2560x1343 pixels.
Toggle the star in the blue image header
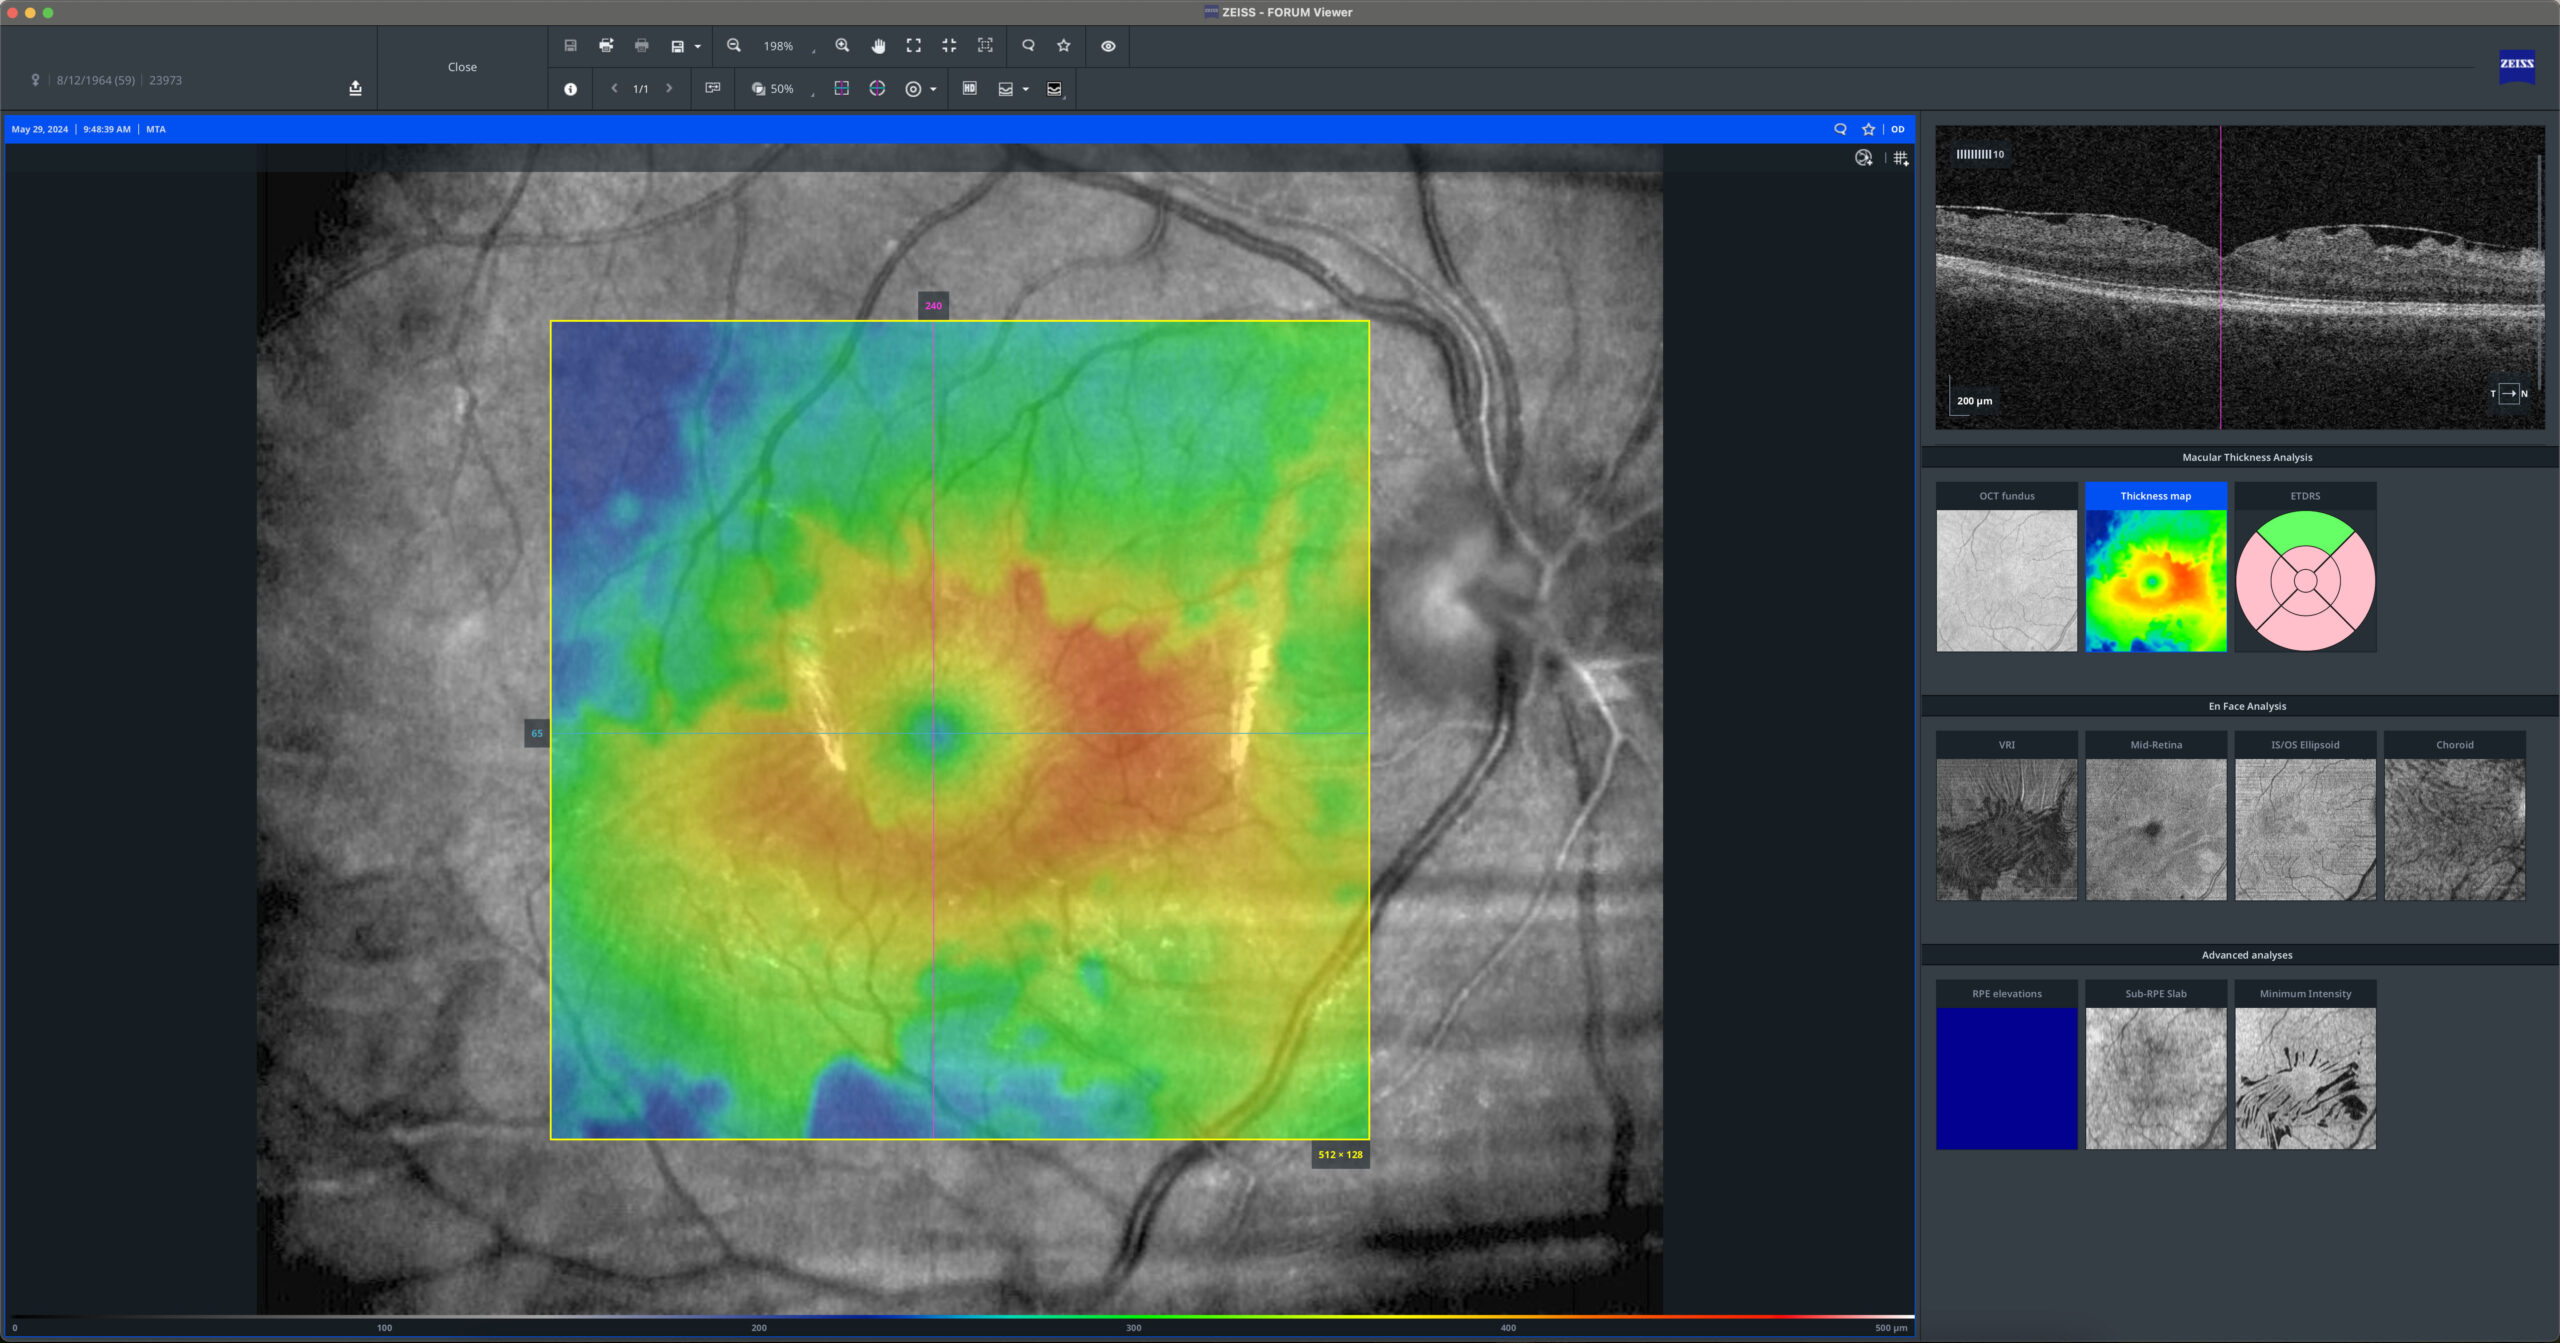pos(1868,129)
